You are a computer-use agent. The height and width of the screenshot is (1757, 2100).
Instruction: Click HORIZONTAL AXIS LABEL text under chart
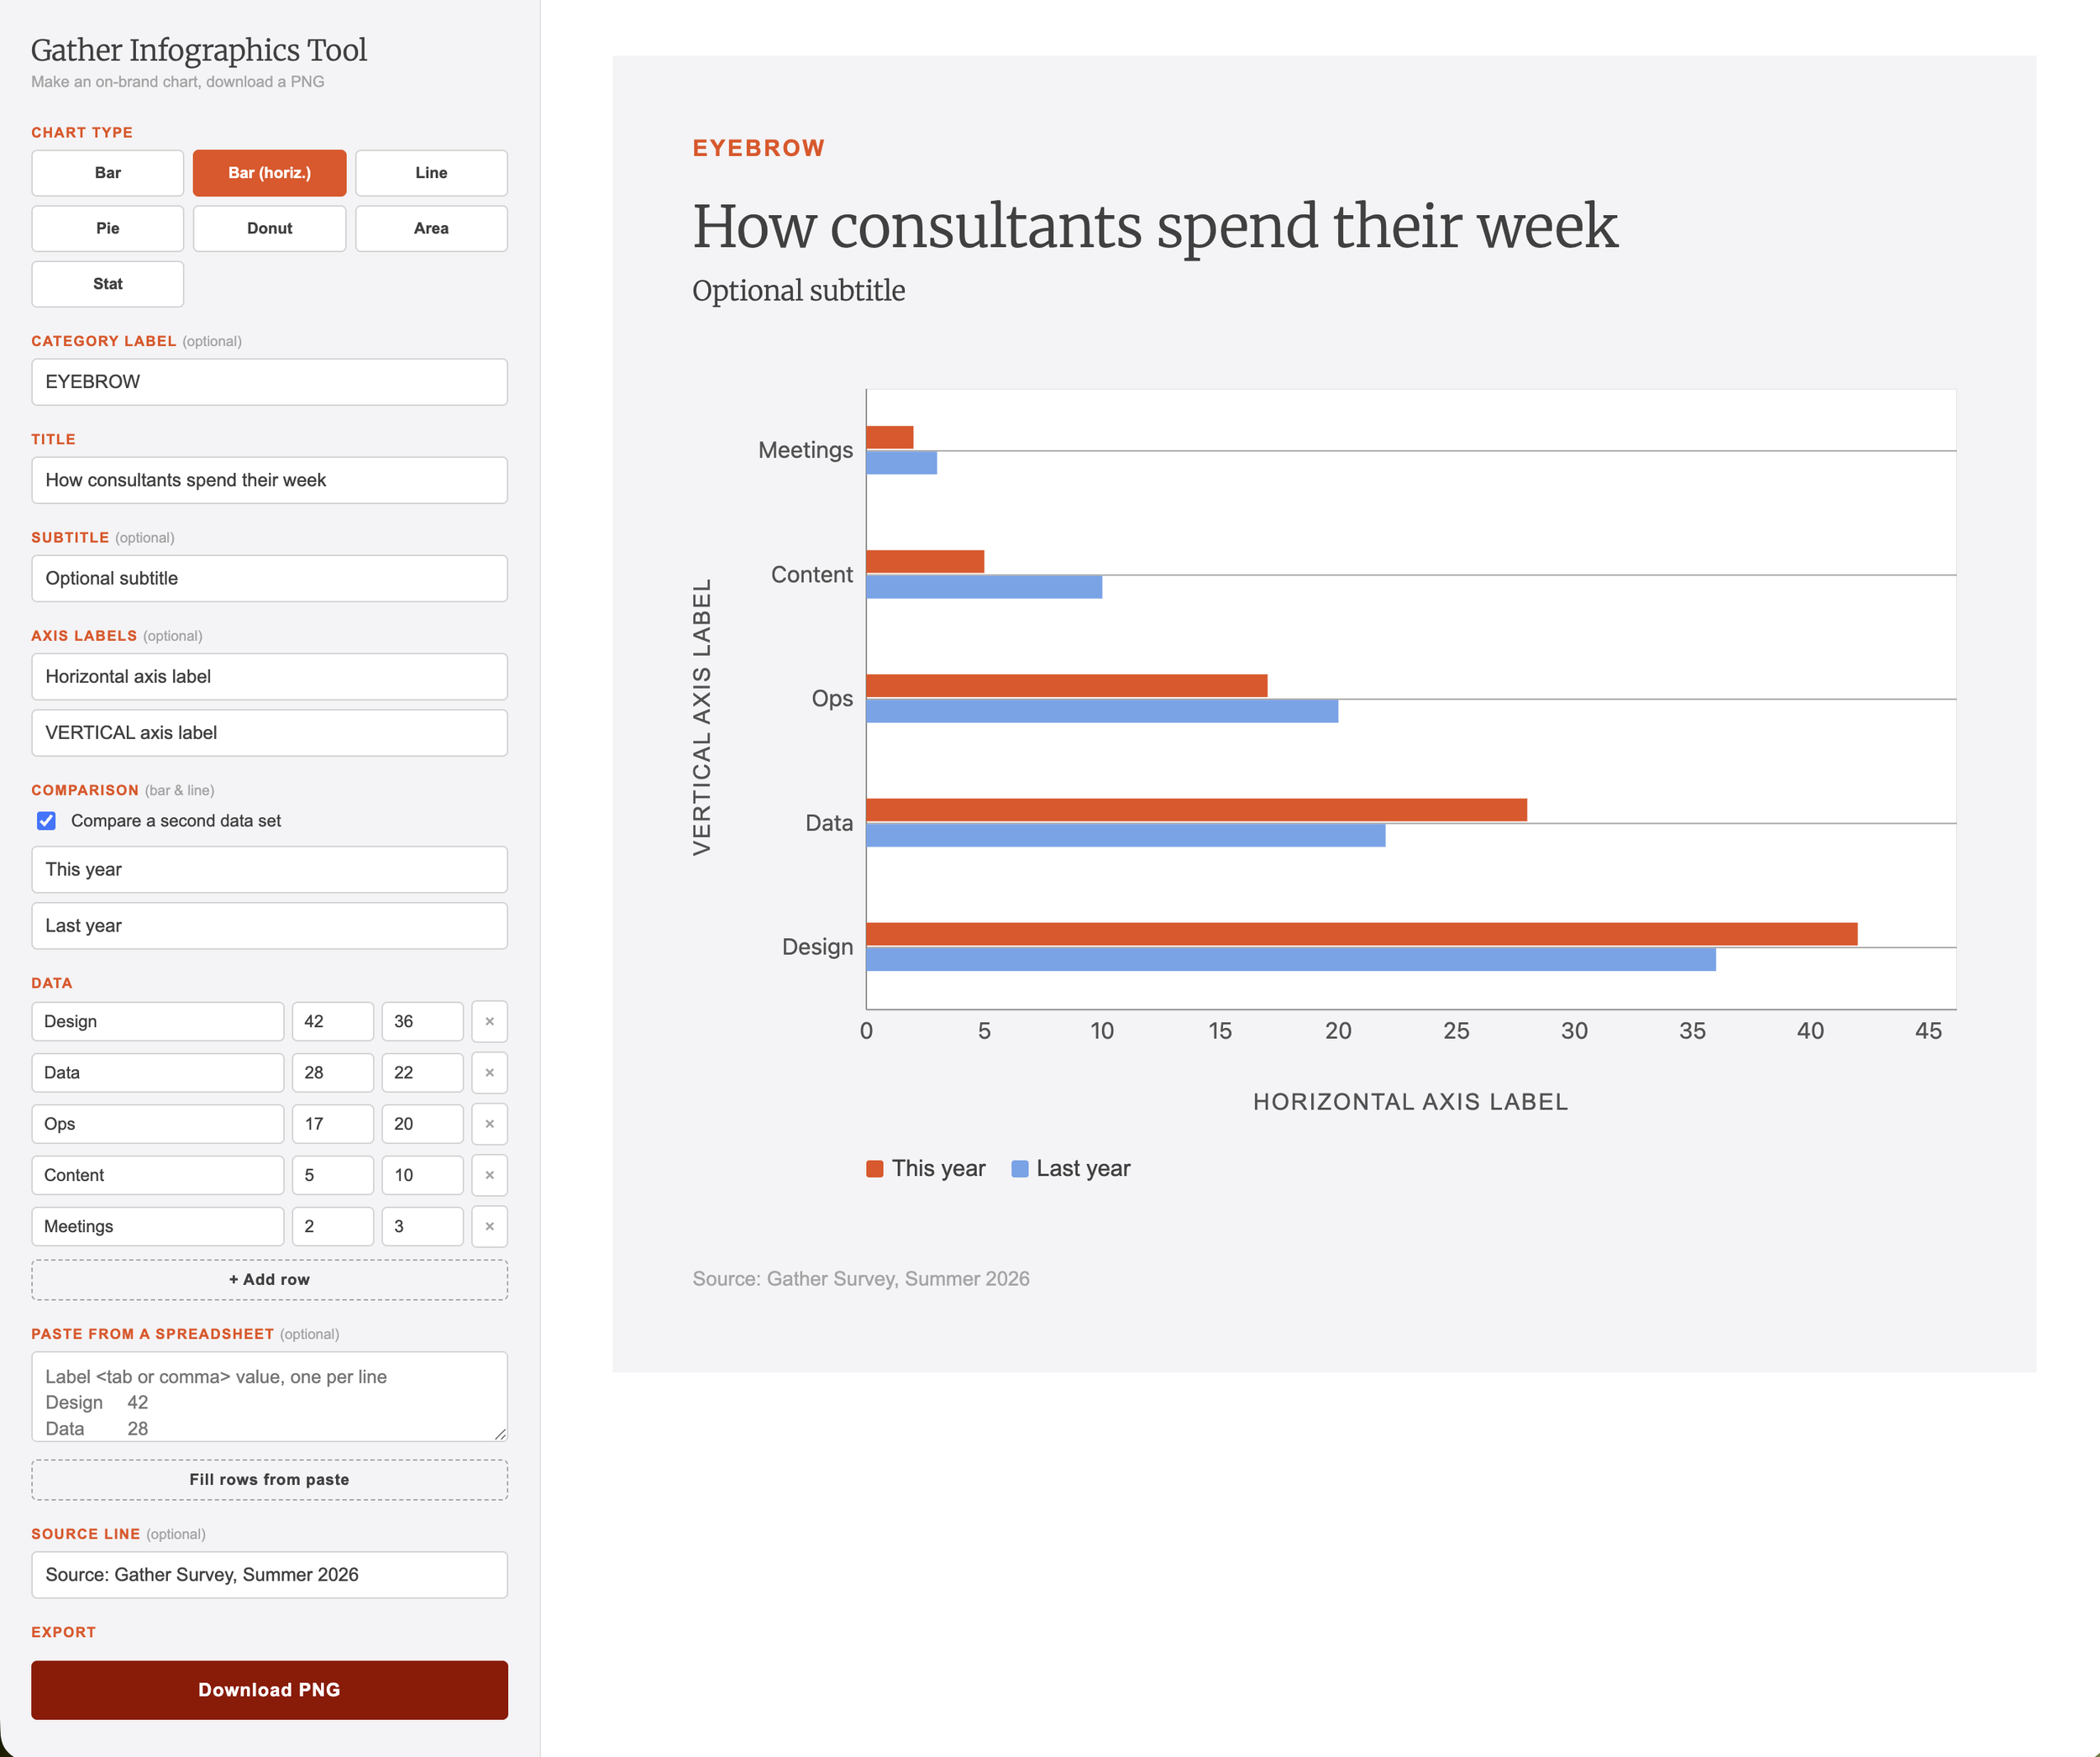(x=1411, y=1102)
